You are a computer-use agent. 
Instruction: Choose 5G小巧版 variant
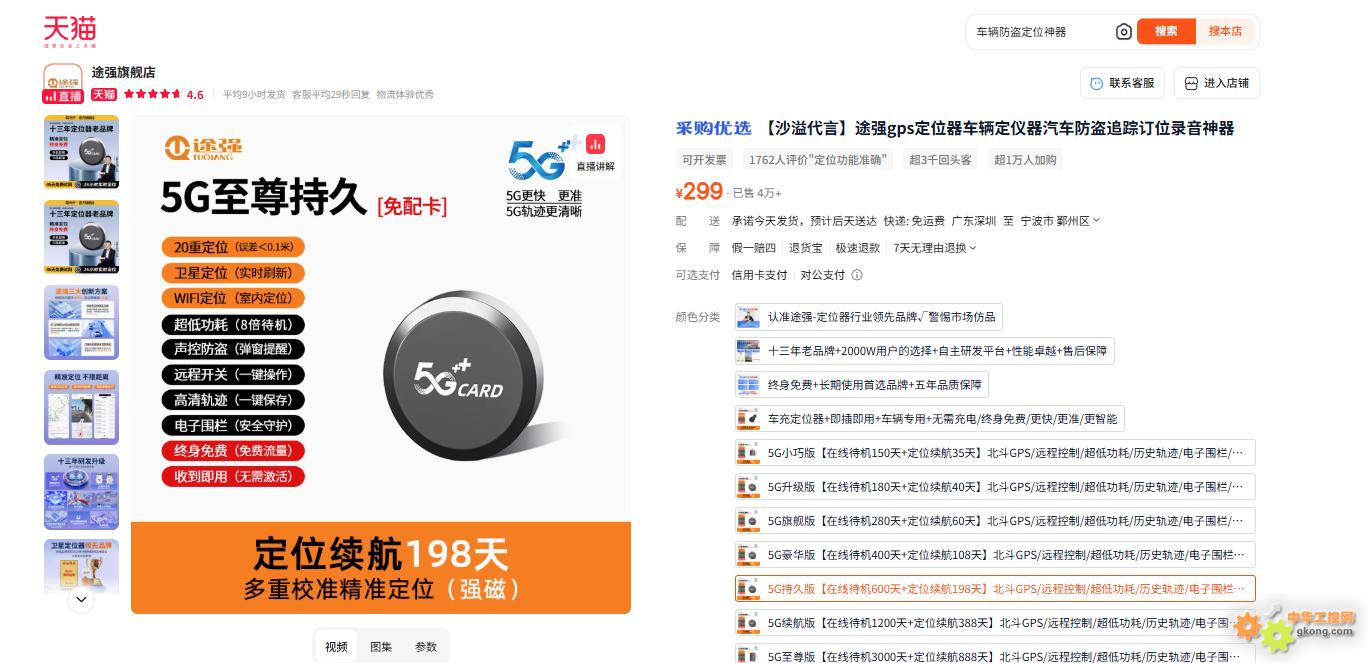[x=995, y=453]
